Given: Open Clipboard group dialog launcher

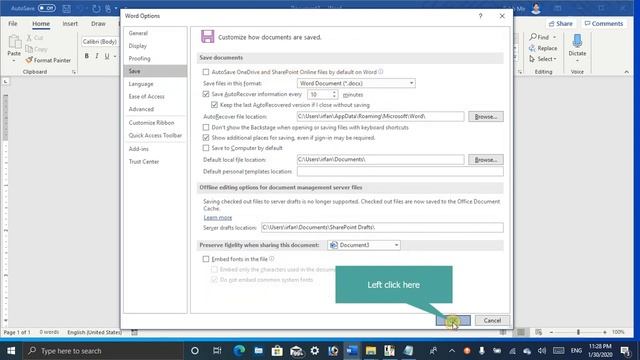Looking at the screenshot, I should pyautogui.click(x=74, y=72).
